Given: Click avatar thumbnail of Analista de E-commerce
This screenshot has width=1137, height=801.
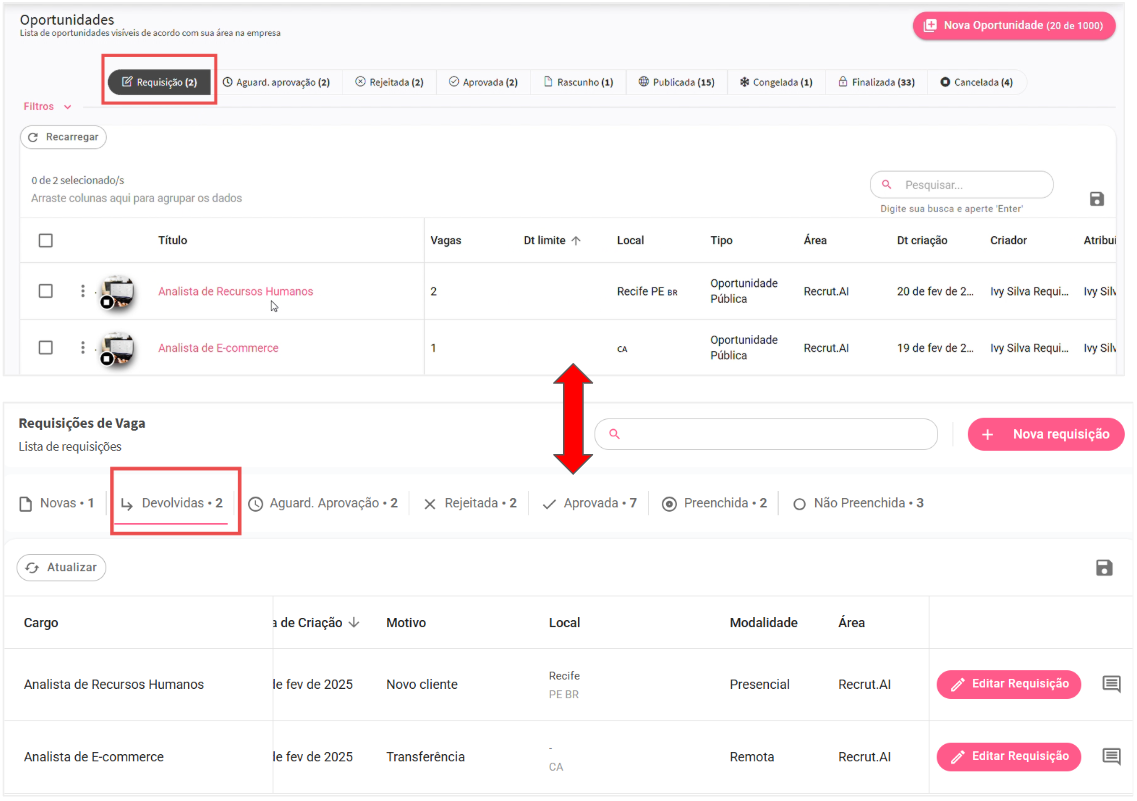Looking at the screenshot, I should 116,348.
